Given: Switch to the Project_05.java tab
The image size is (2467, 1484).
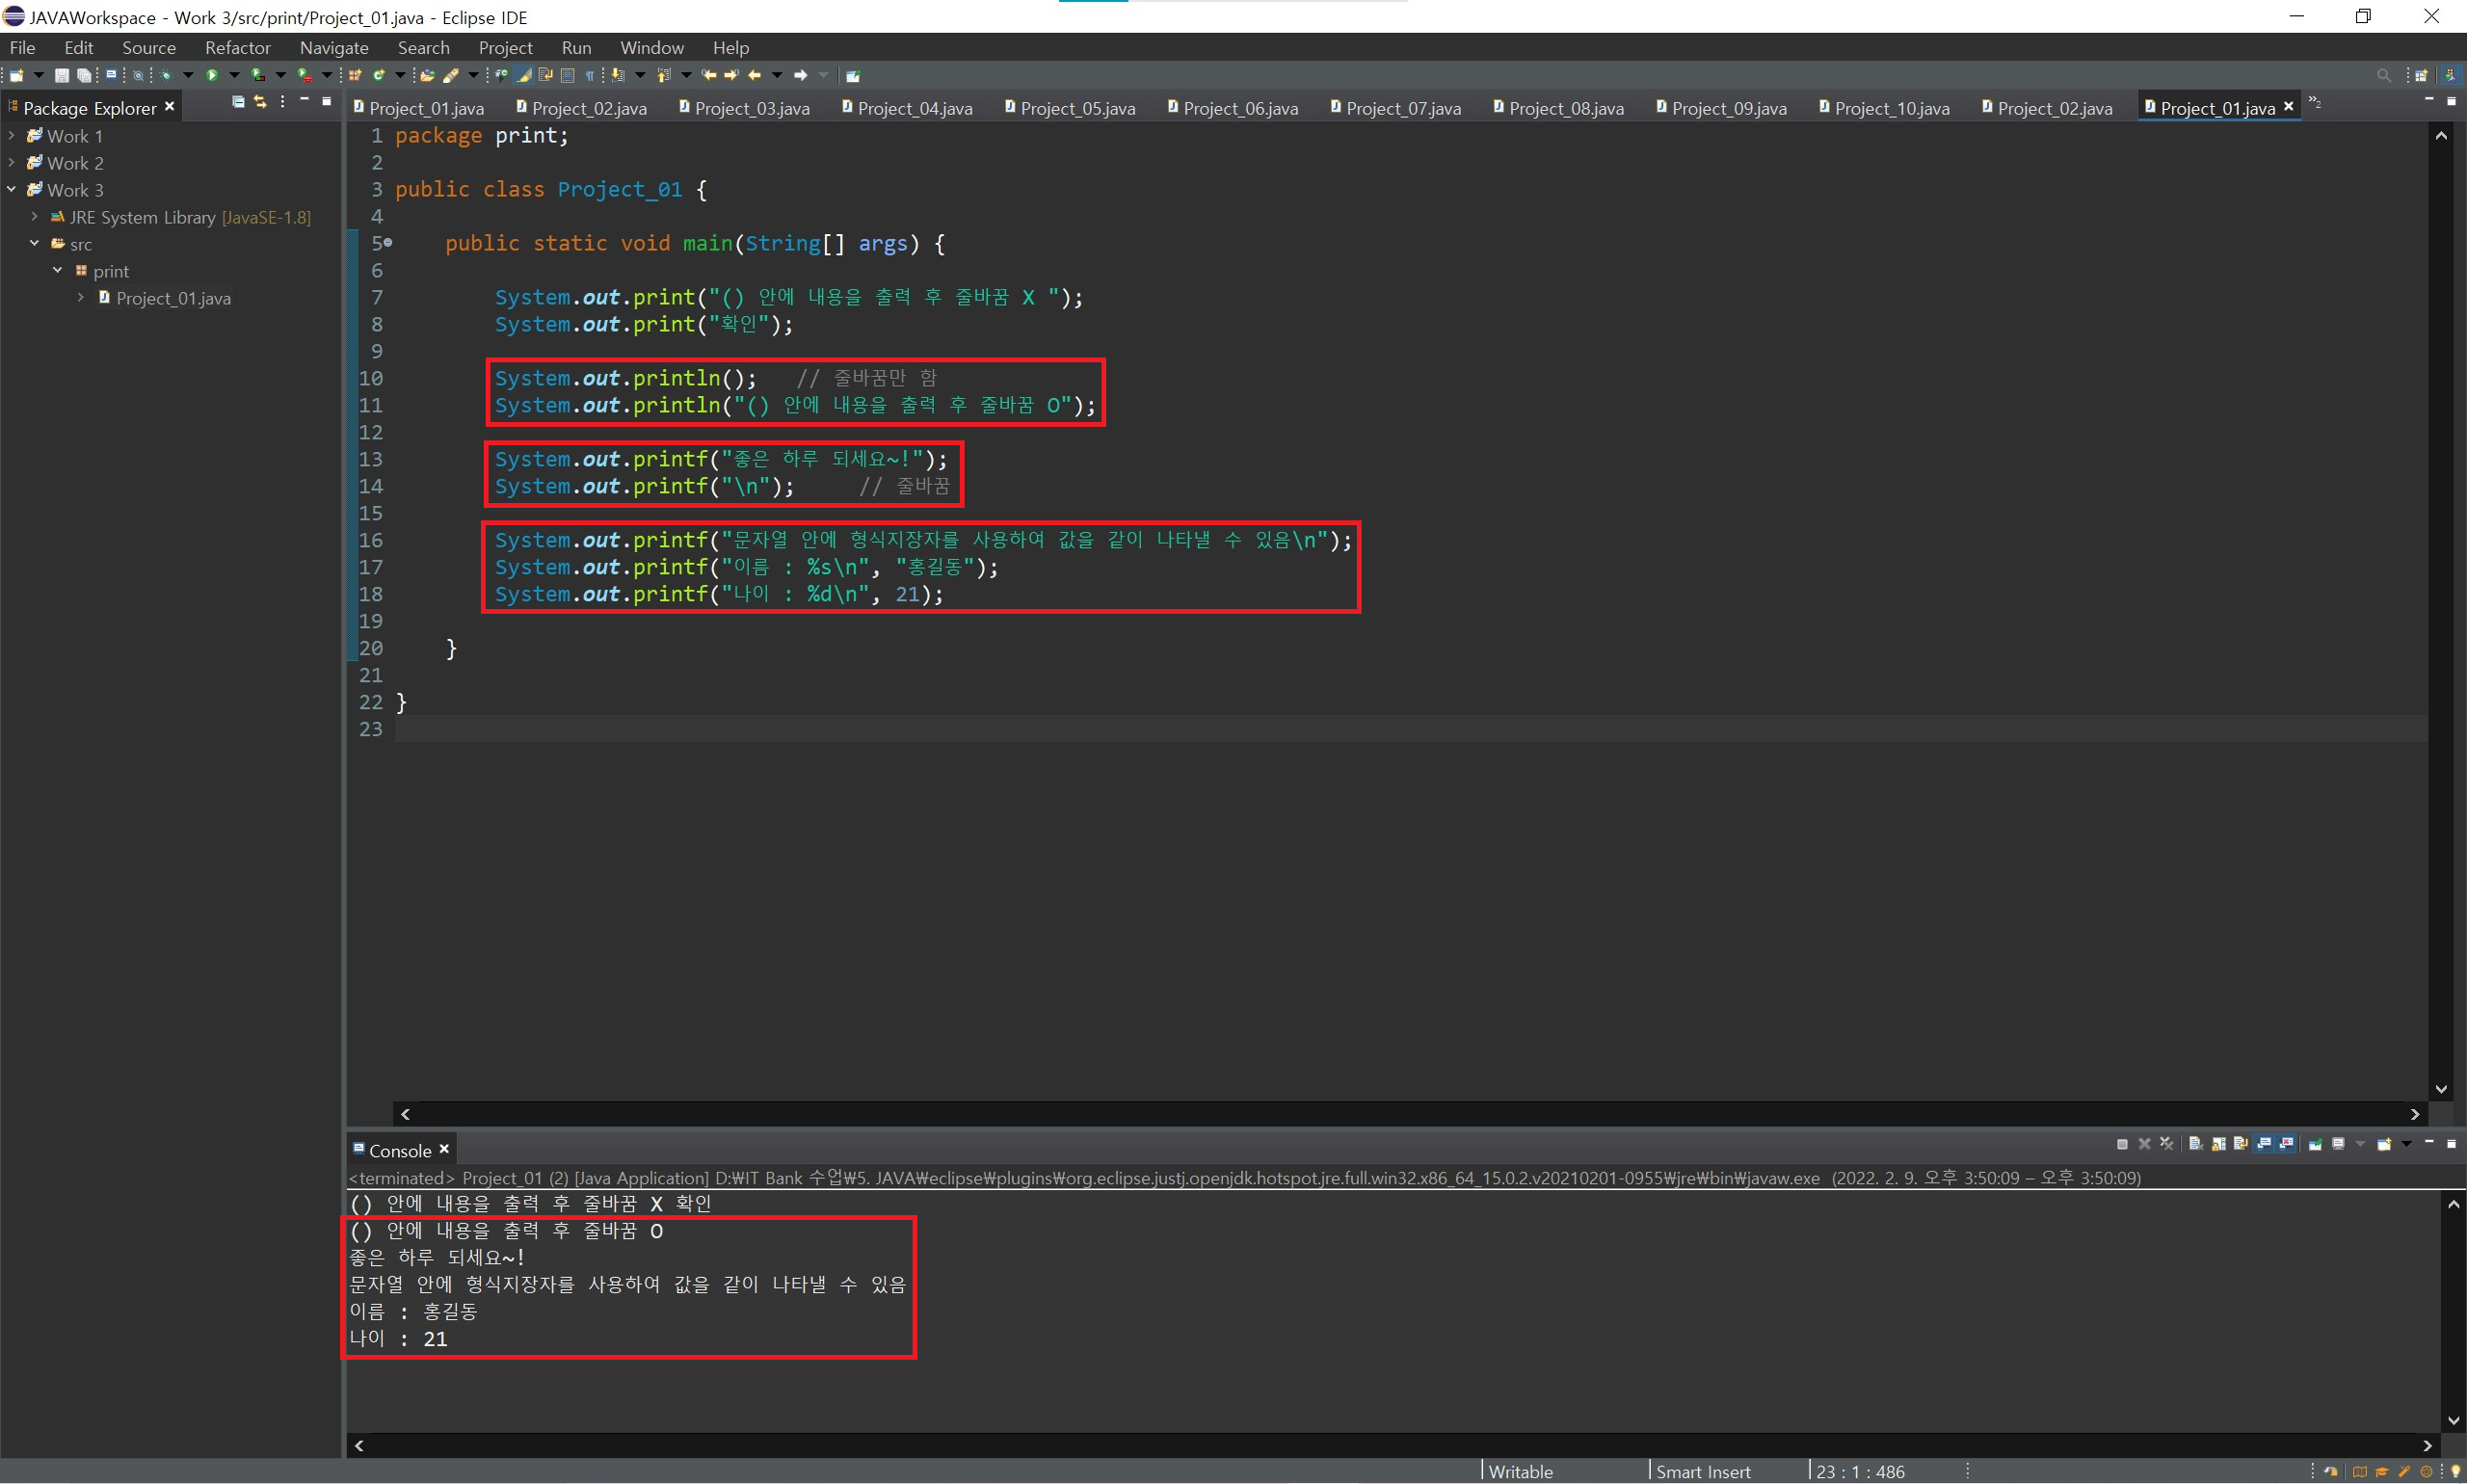Looking at the screenshot, I should 1076,108.
